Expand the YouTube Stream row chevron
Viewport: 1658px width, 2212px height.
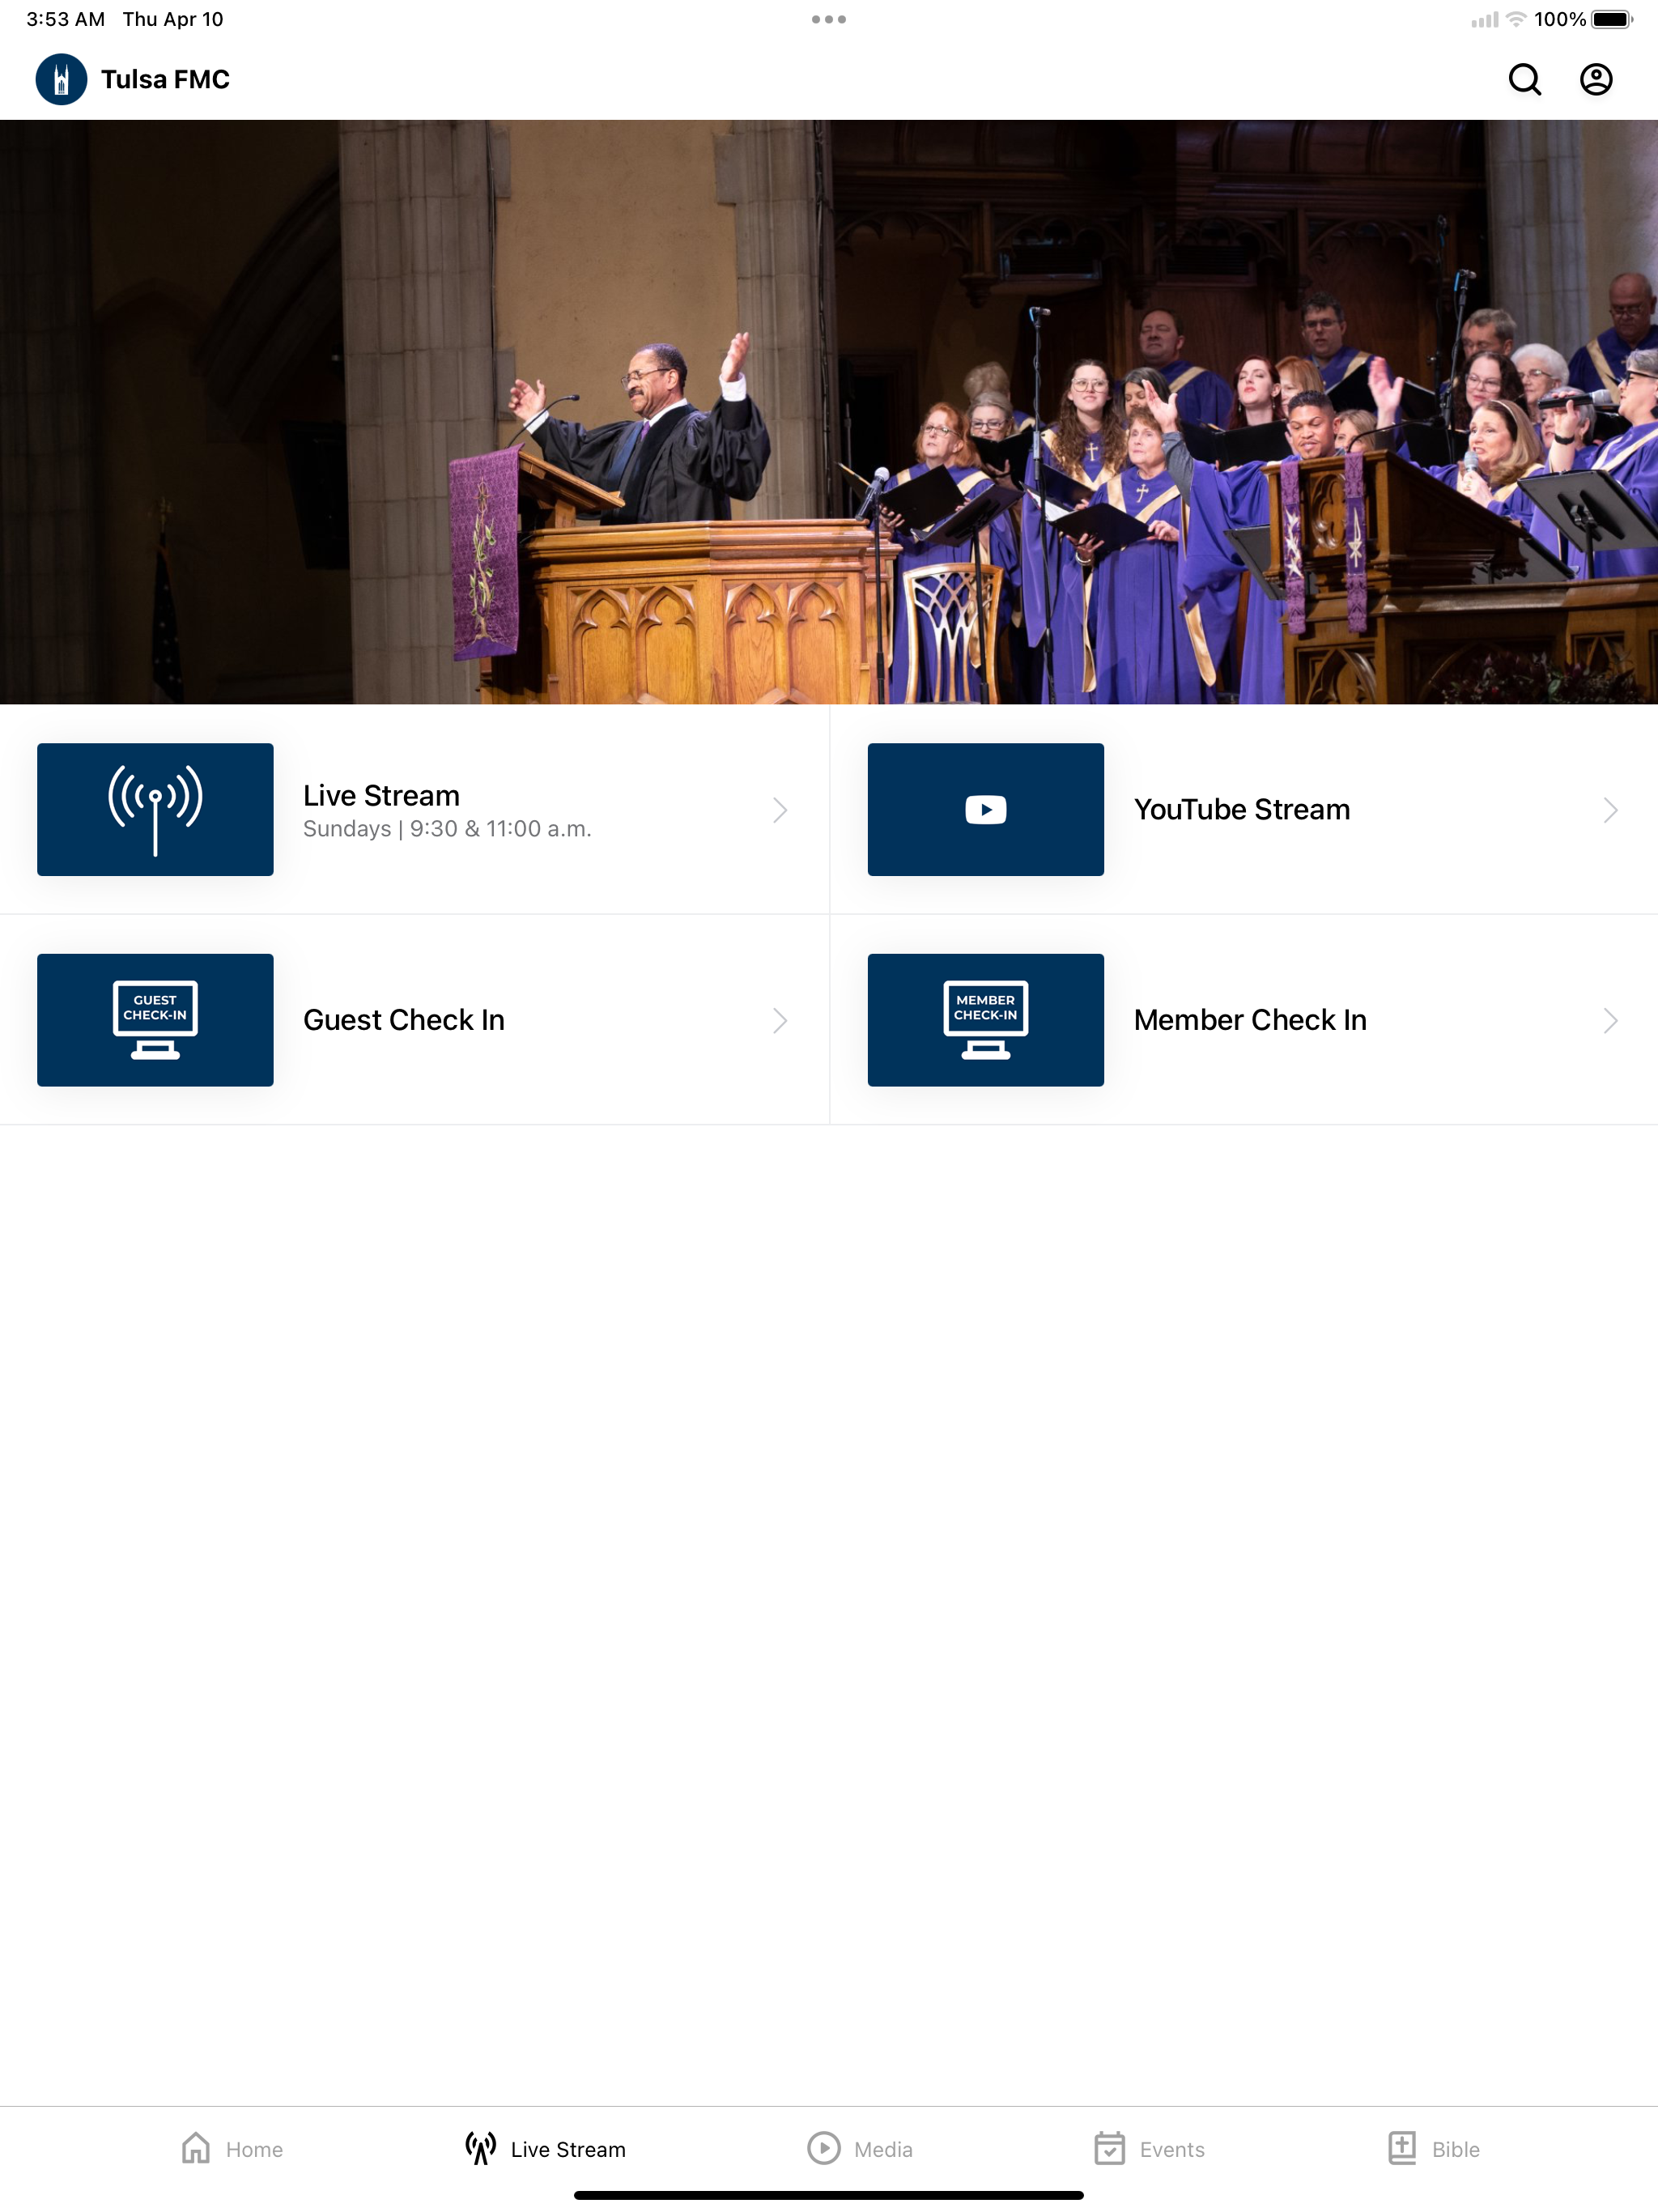pos(1610,810)
